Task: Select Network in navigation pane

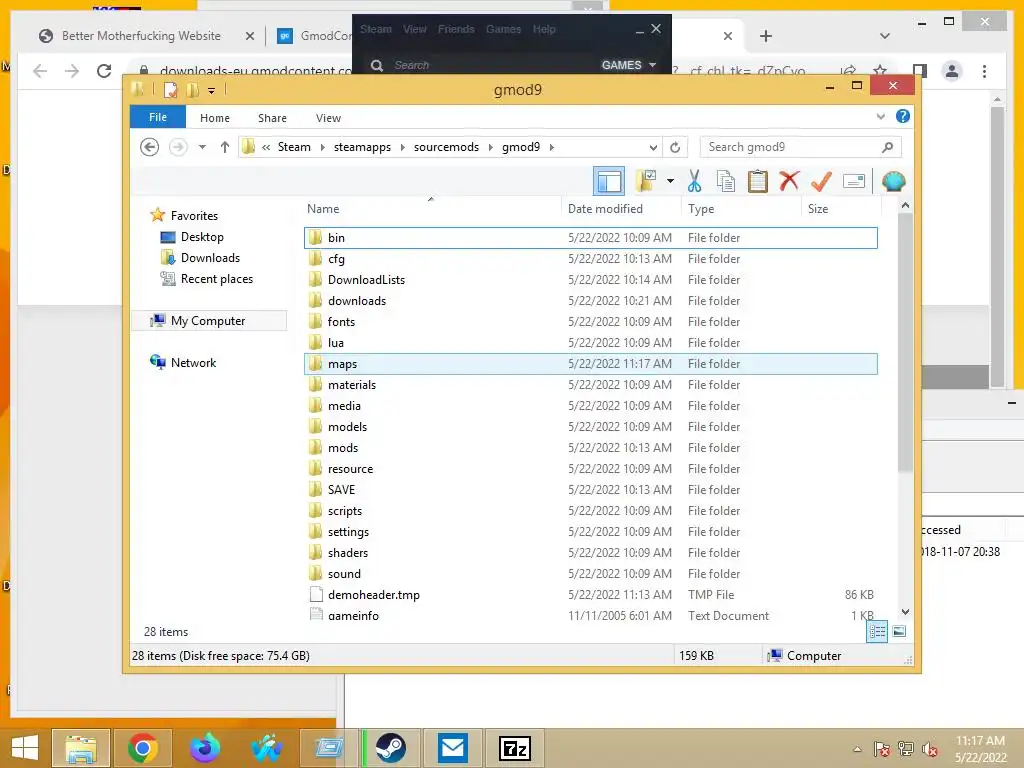Action: tap(193, 362)
